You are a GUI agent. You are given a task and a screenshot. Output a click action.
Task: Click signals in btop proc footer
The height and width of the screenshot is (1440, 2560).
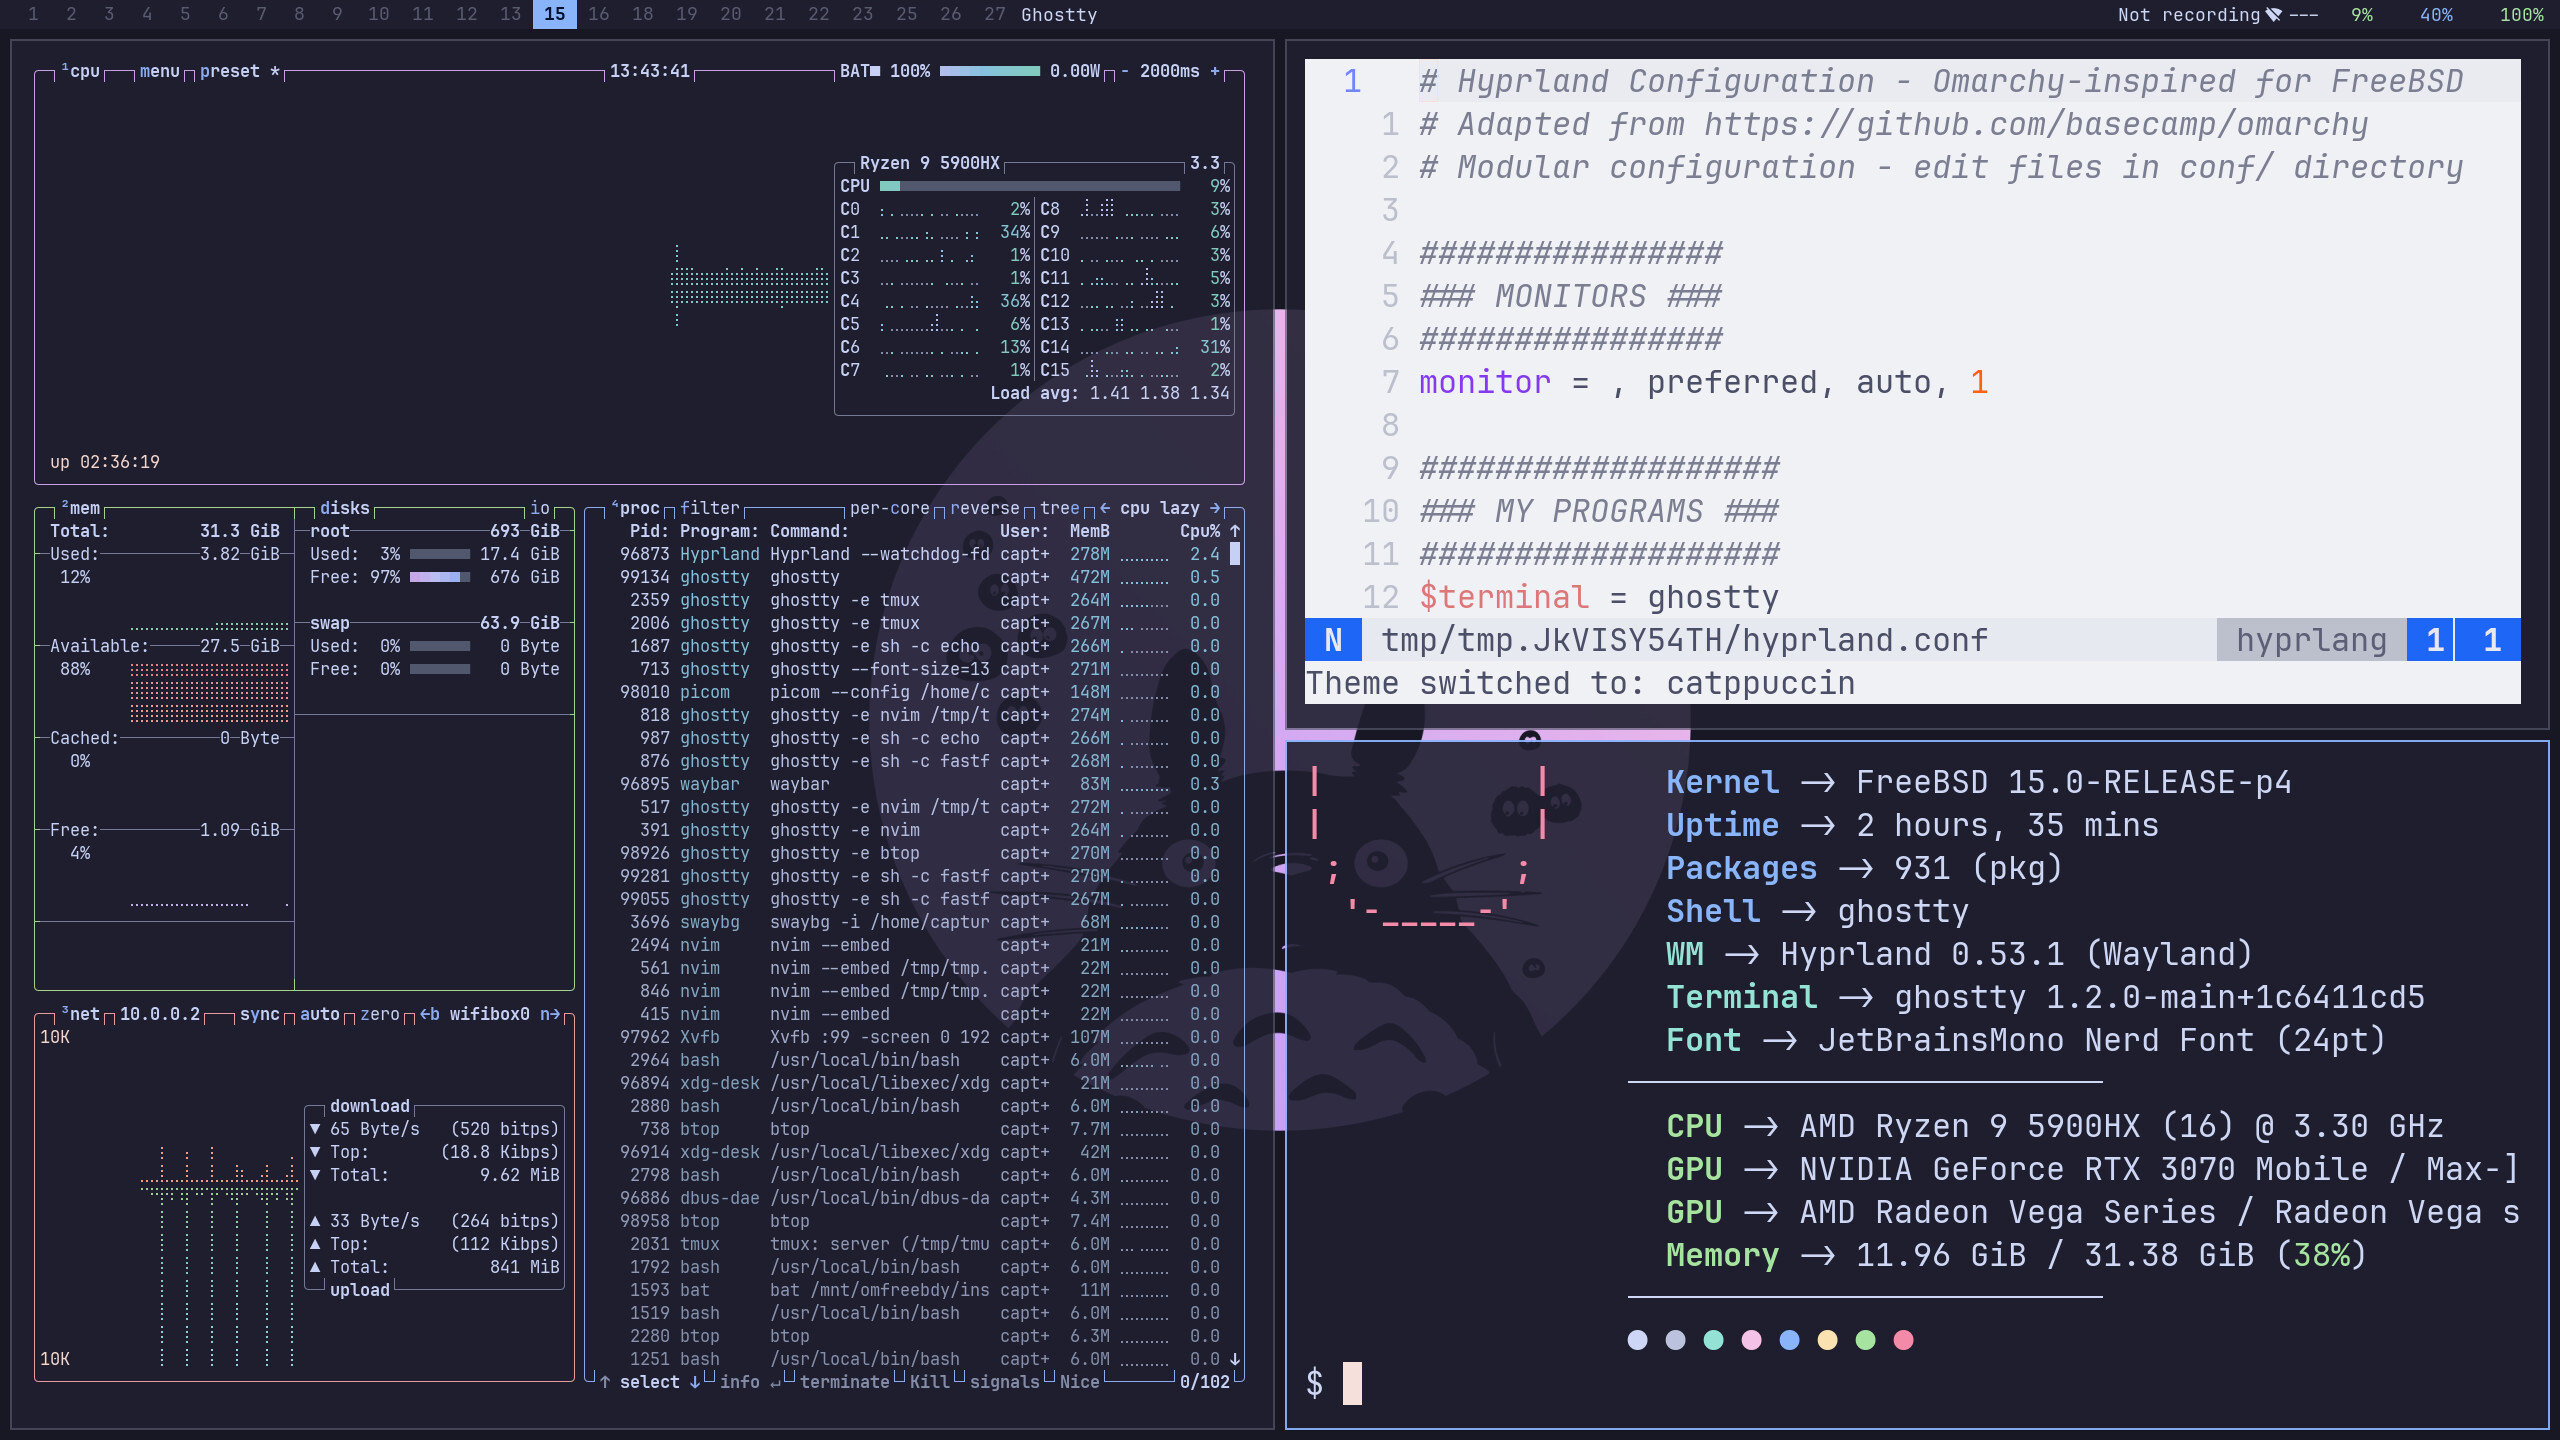[1005, 1382]
